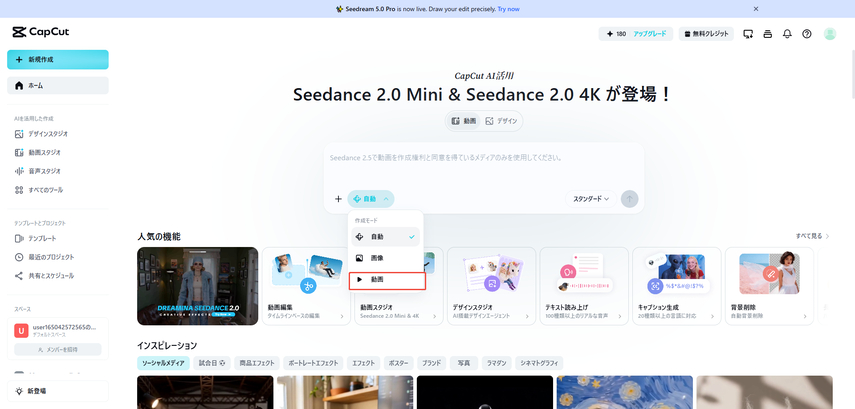Open the Starry Night inspiration thumbnail
Screen dimensions: 855x409
624,392
